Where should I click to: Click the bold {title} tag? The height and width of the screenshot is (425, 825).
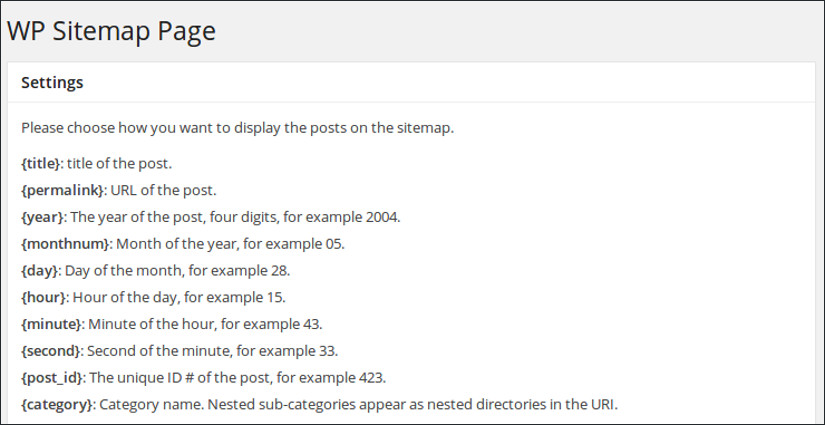point(40,162)
